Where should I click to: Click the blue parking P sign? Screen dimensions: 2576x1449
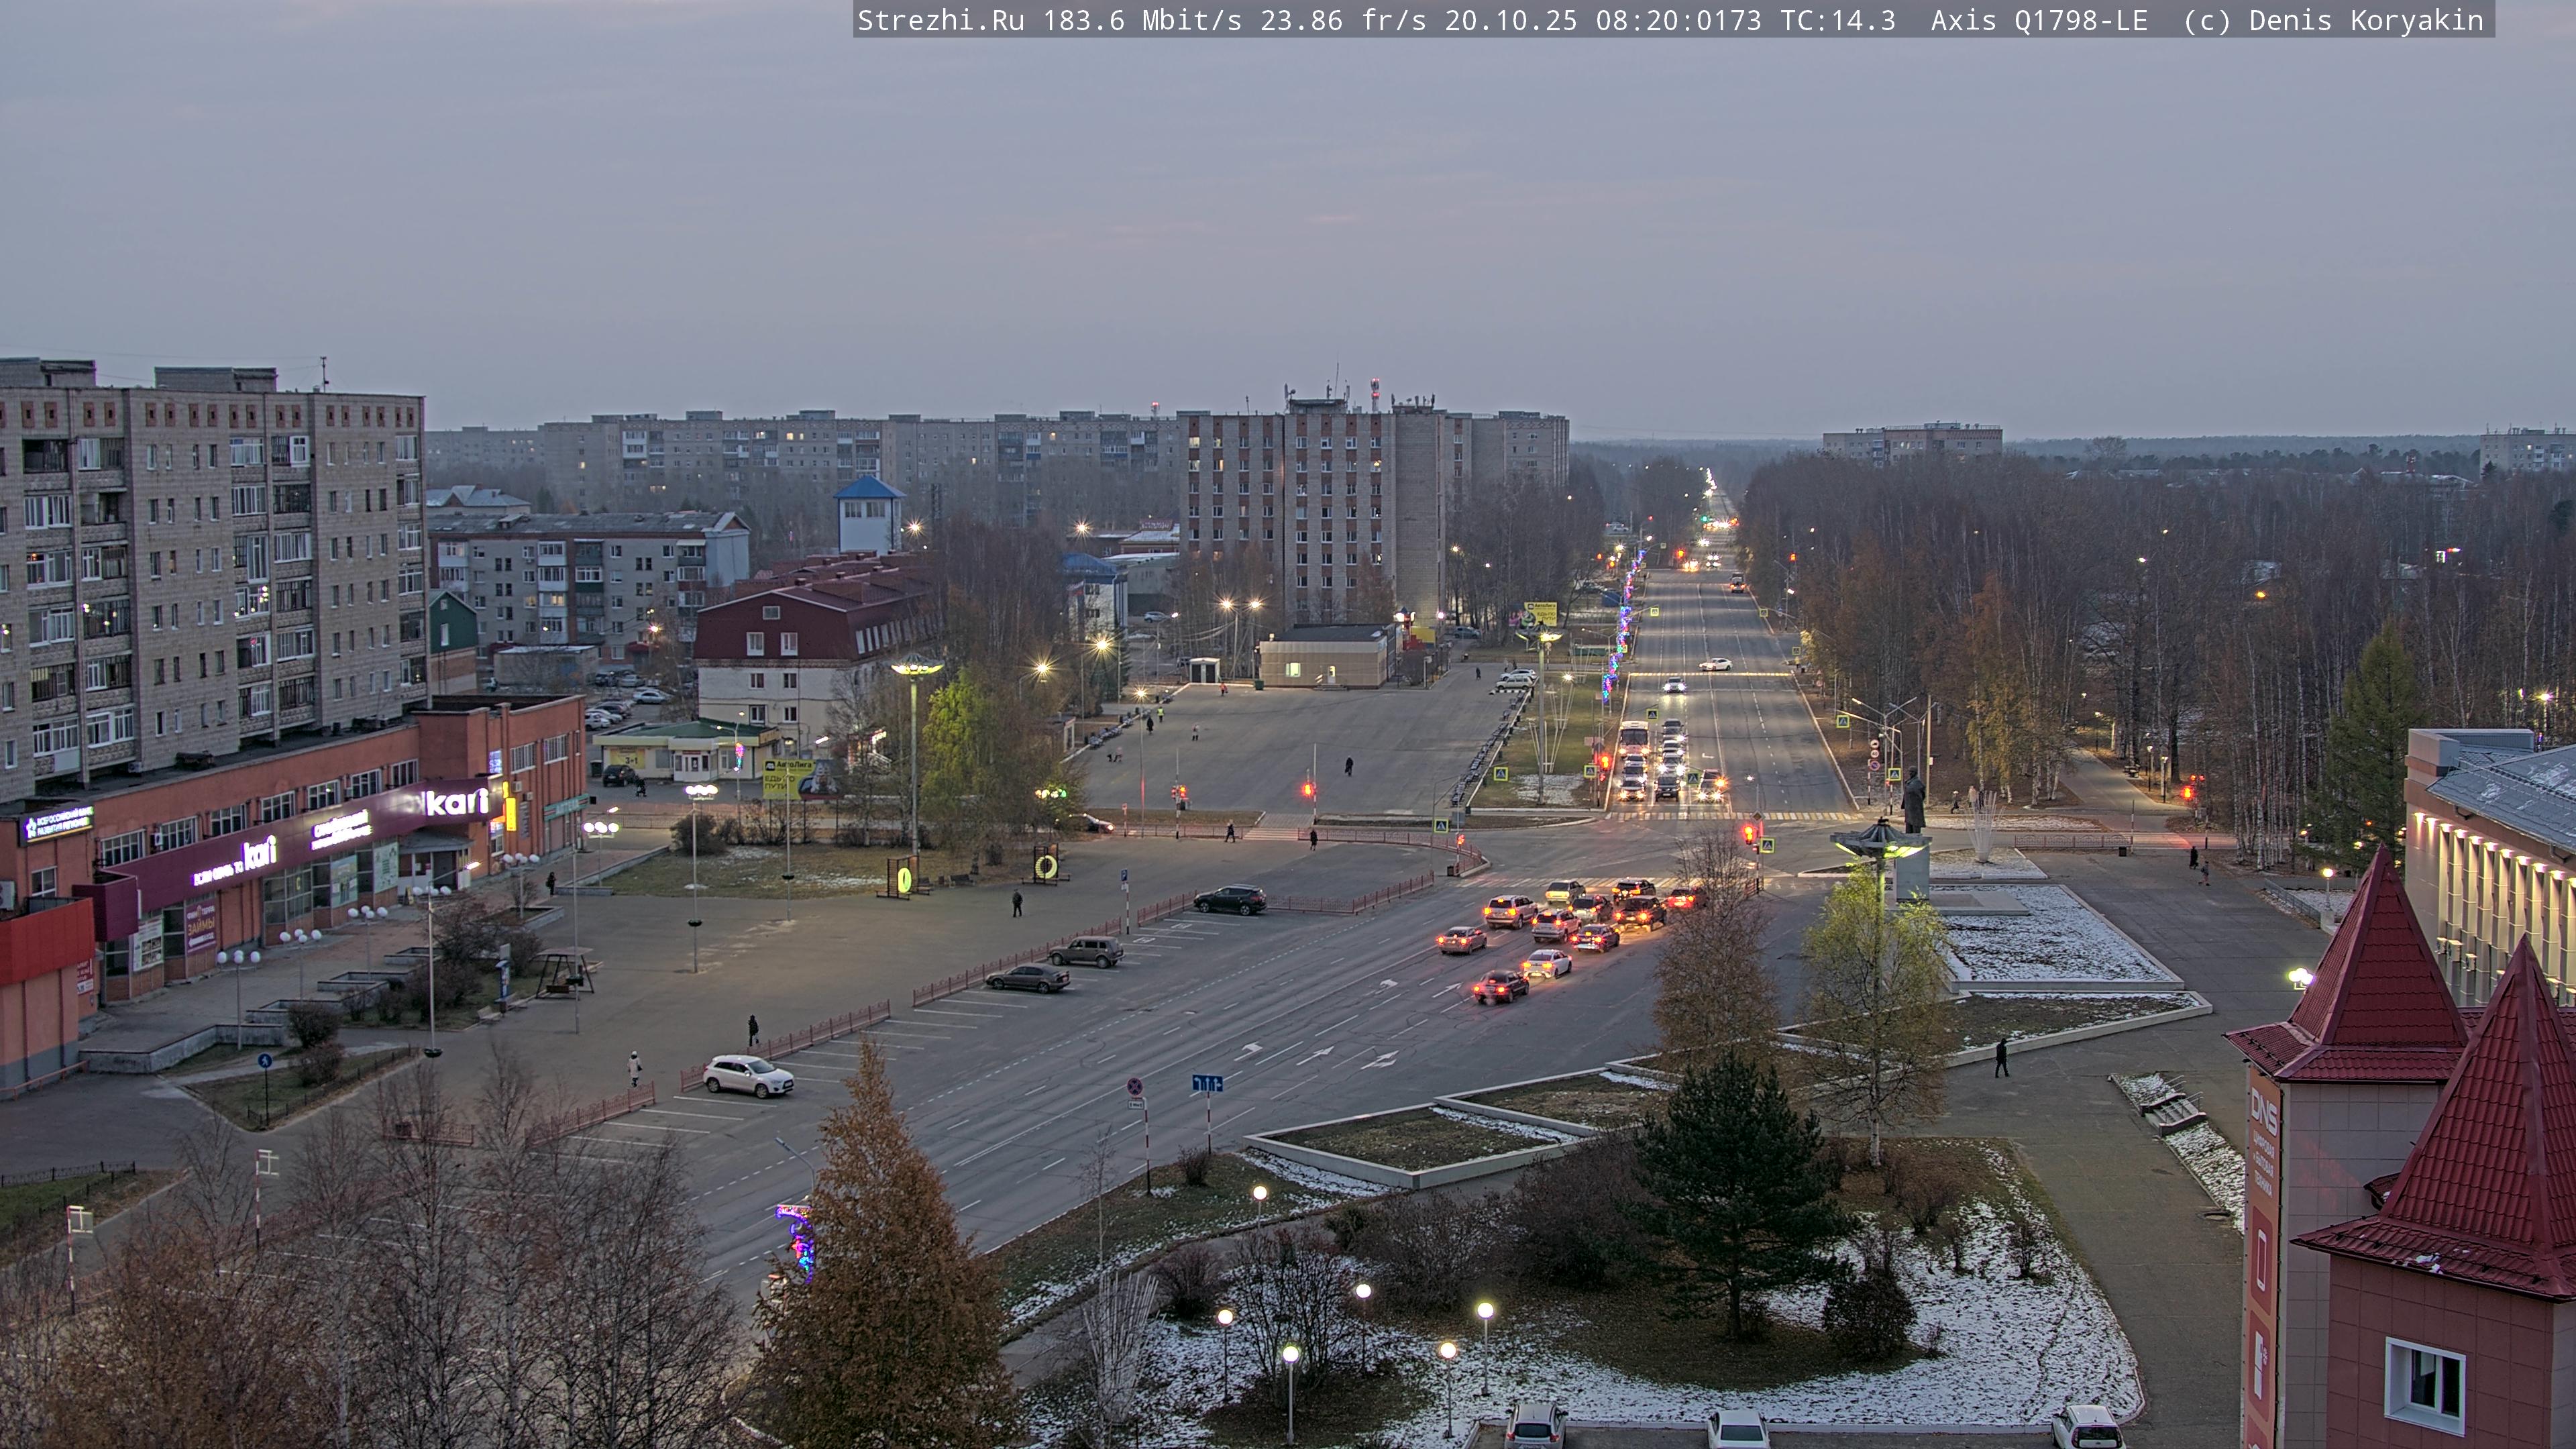(1124, 876)
